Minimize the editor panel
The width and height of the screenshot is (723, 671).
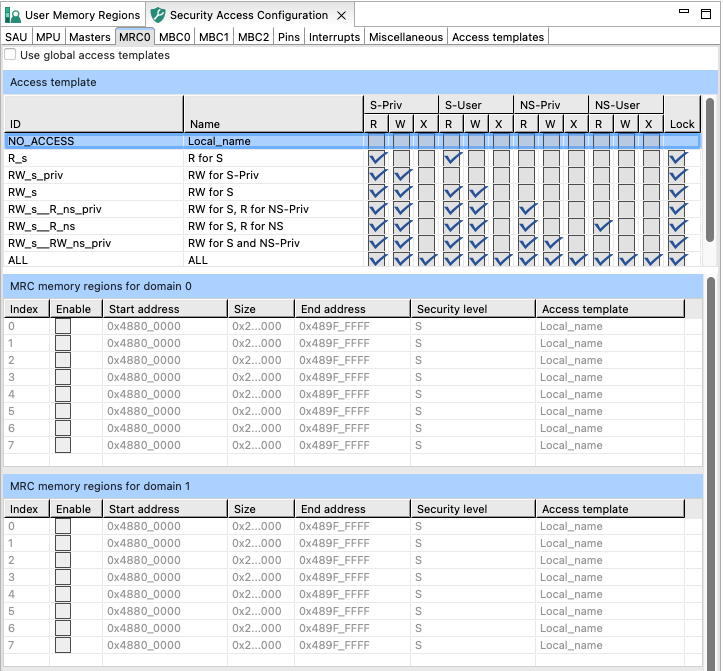click(x=684, y=12)
